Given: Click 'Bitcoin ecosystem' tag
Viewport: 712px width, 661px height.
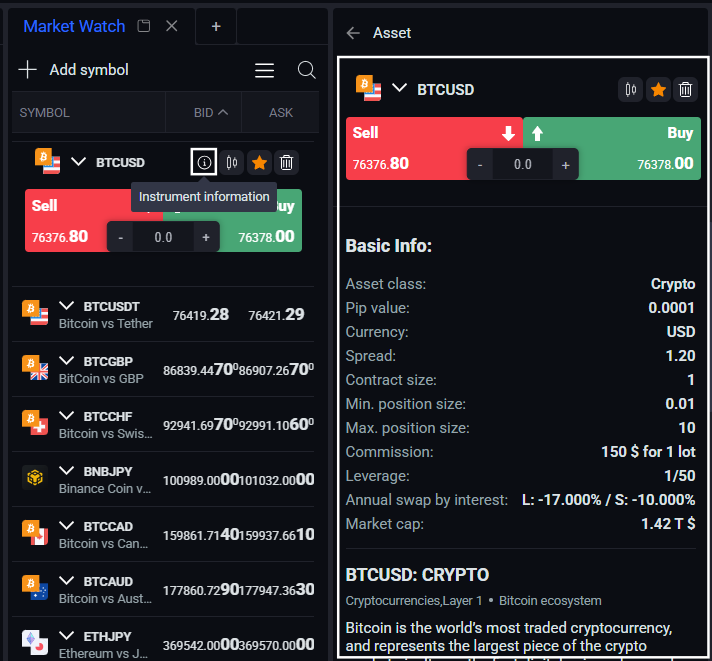Looking at the screenshot, I should coord(550,601).
